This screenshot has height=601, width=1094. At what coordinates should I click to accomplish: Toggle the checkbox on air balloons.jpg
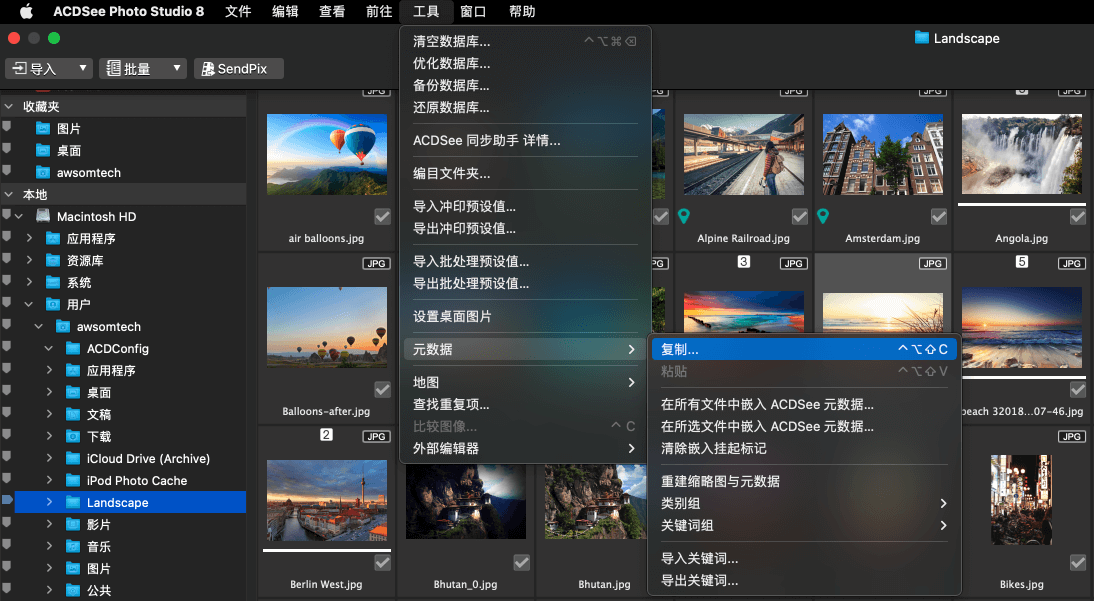pyautogui.click(x=382, y=216)
